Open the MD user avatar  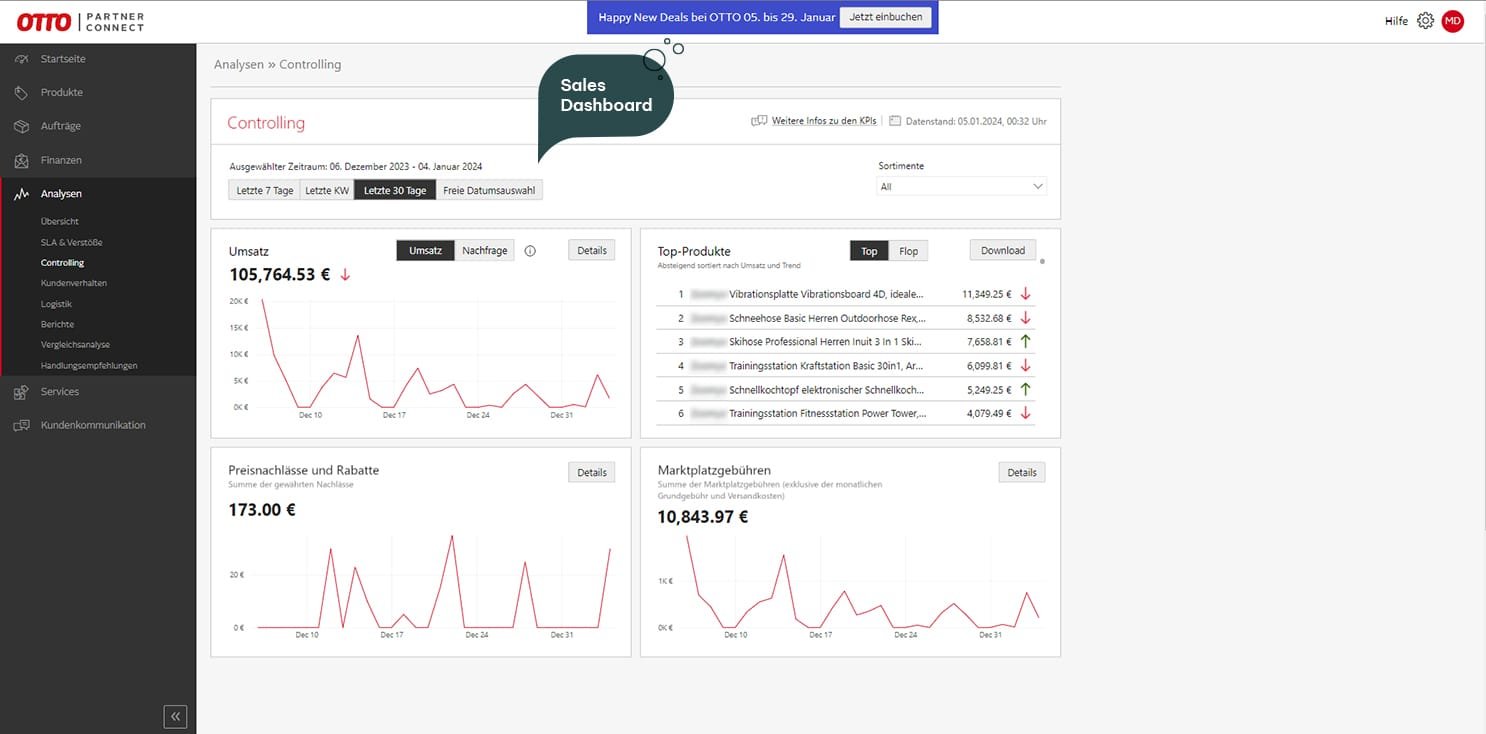(1452, 21)
